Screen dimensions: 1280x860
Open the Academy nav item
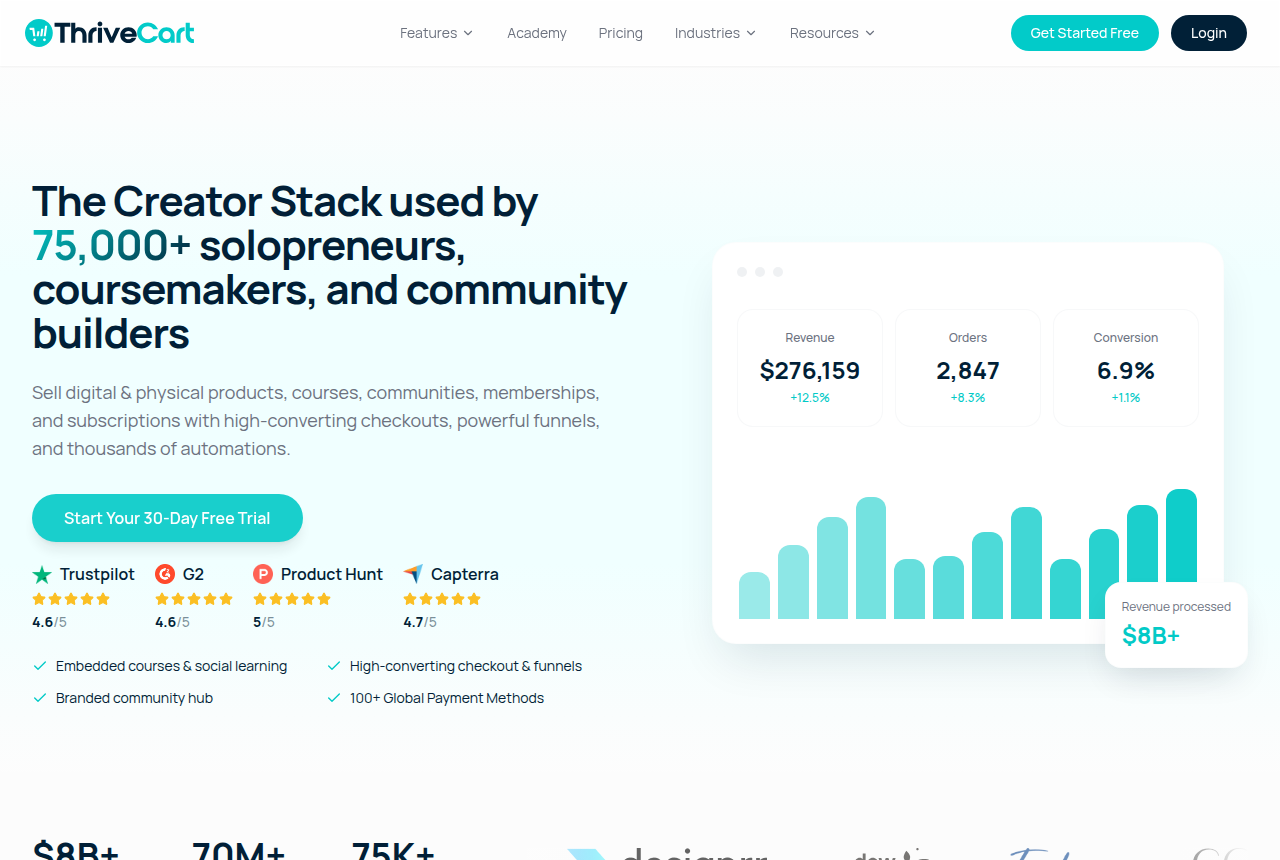pyautogui.click(x=537, y=33)
